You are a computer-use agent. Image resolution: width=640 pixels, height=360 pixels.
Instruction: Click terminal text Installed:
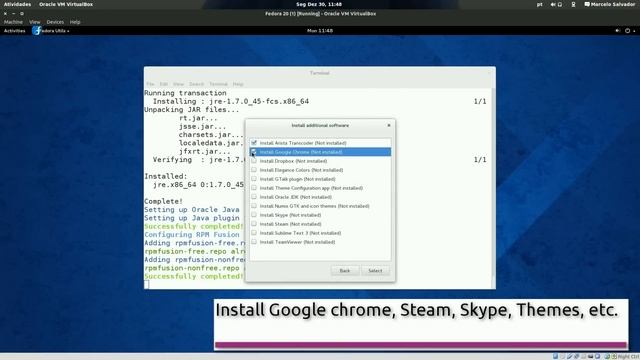[x=166, y=176]
